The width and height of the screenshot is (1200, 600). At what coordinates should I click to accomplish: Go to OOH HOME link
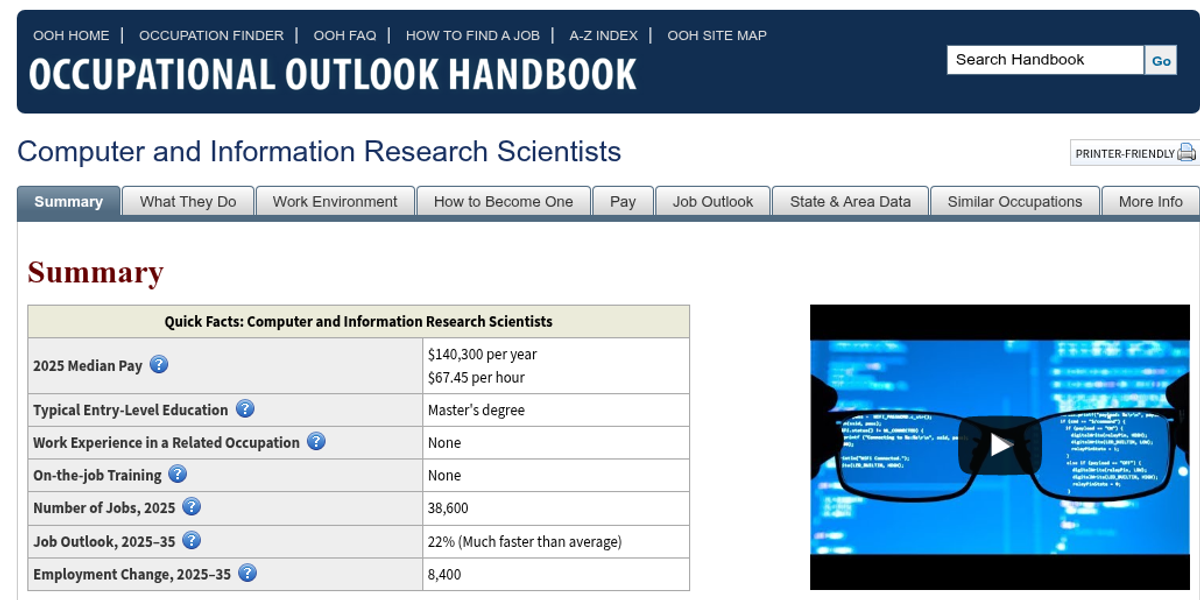click(71, 35)
